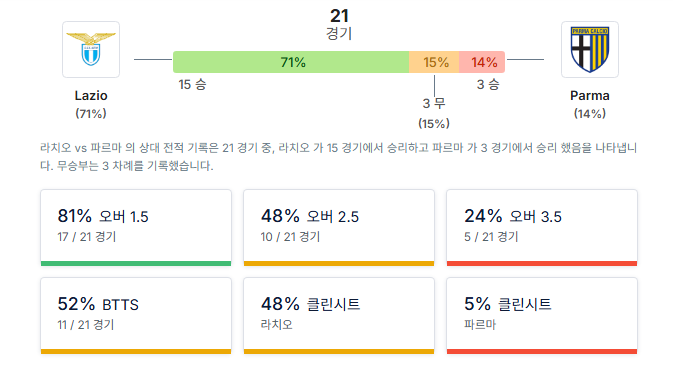This screenshot has width=673, height=366.
Task: Select the orange 15% draw bar segment
Action: pos(434,62)
